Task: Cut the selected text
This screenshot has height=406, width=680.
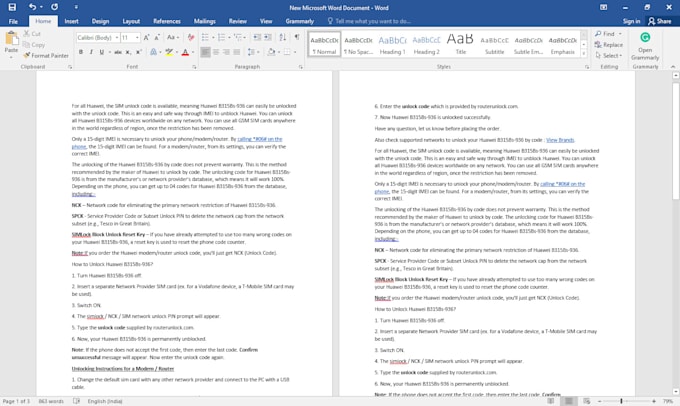Action: pyautogui.click(x=32, y=34)
